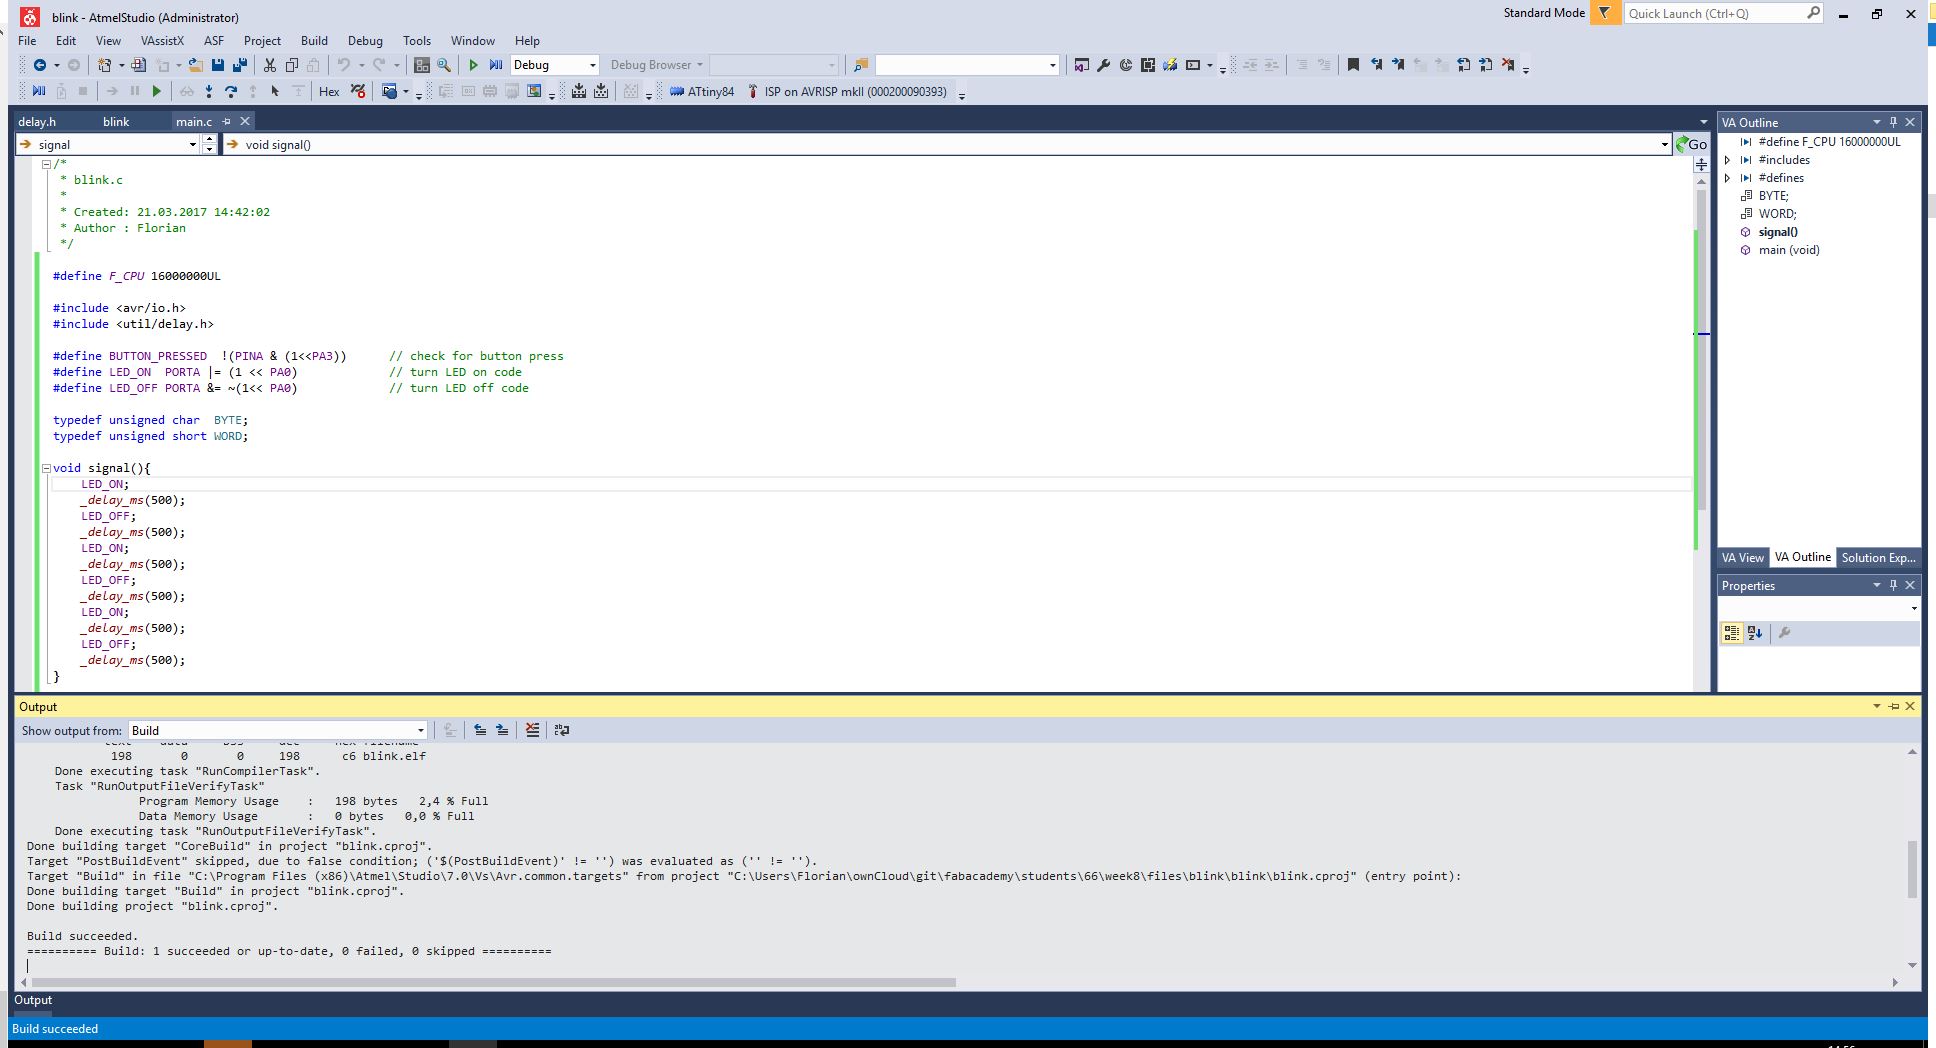1936x1048 pixels.
Task: Select main (void) in the VA Outline
Action: pyautogui.click(x=1788, y=250)
